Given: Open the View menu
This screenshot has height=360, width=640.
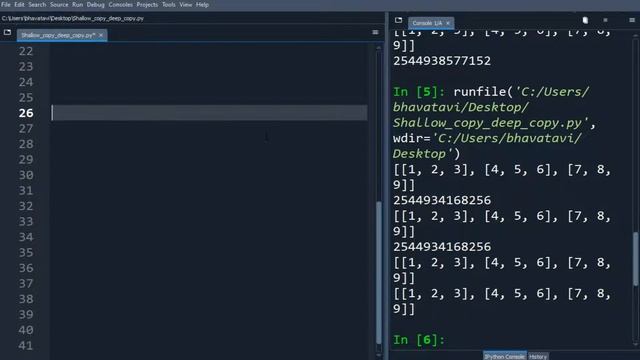Looking at the screenshot, I should (186, 4).
